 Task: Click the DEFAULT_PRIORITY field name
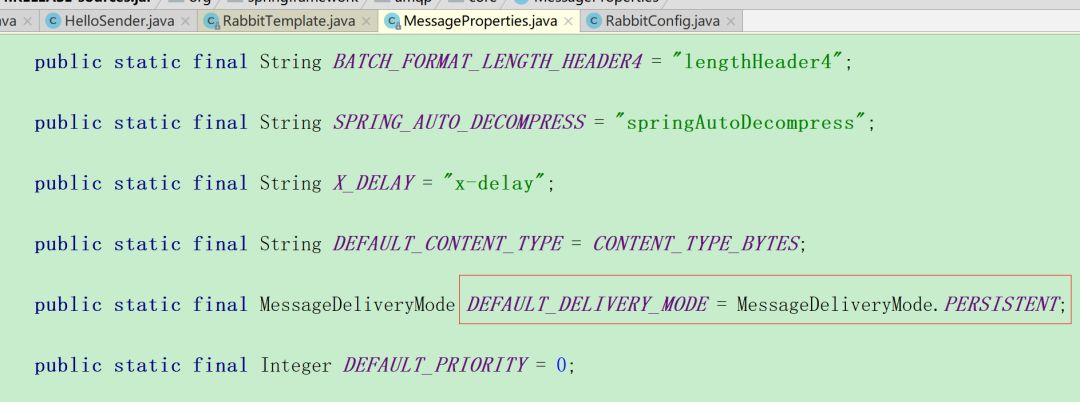click(x=435, y=365)
